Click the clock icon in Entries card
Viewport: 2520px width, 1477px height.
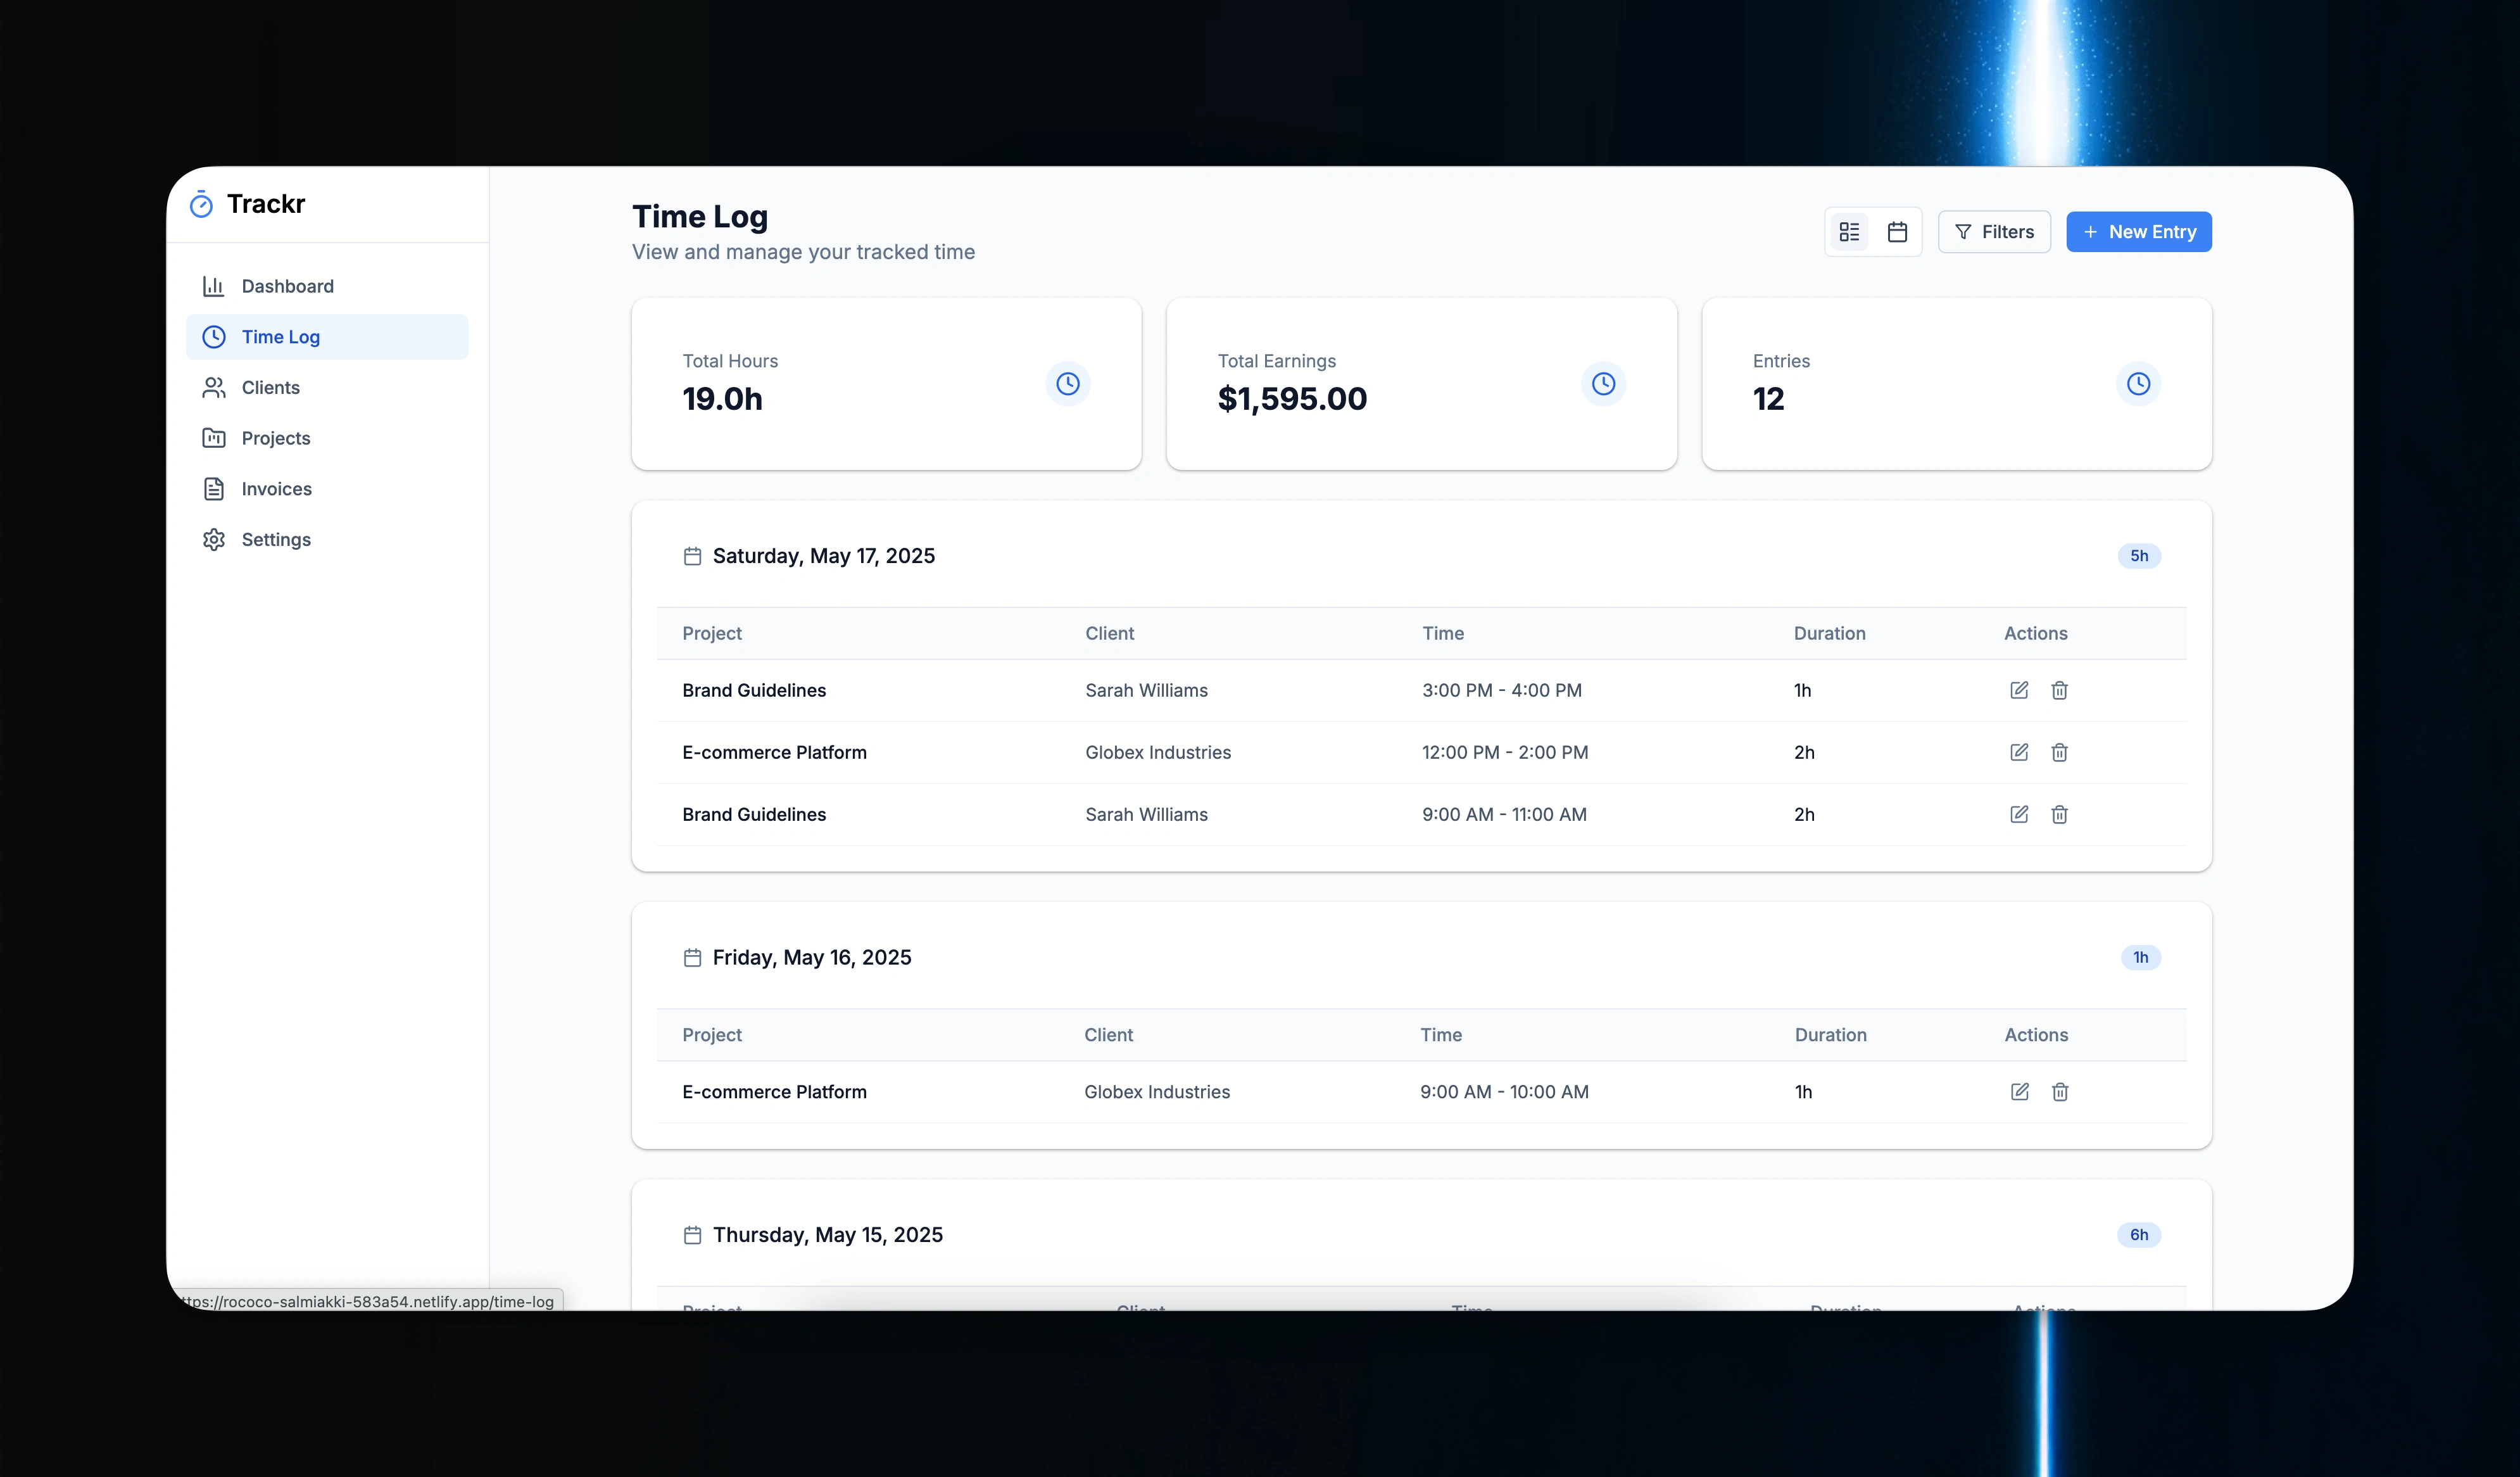[x=2138, y=384]
